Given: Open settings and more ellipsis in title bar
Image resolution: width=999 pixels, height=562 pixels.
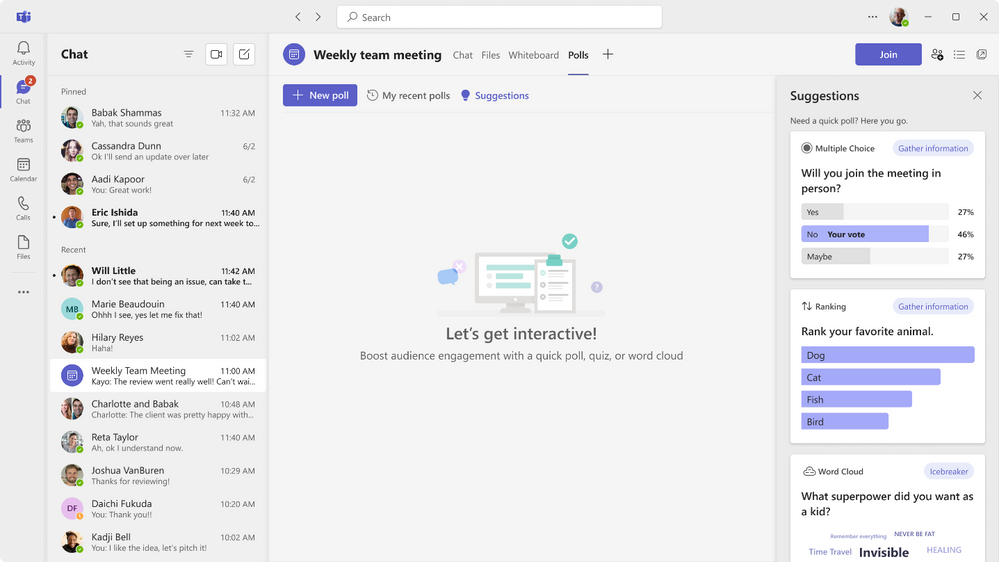Looking at the screenshot, I should (872, 17).
